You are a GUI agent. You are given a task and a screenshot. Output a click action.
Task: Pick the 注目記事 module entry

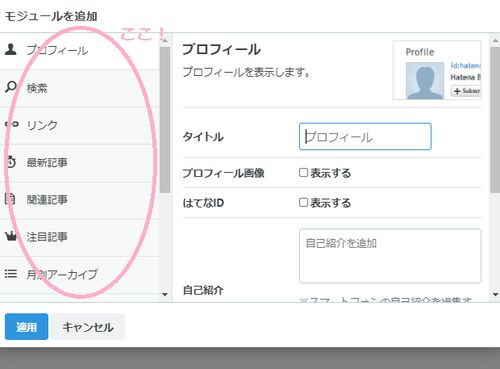pyautogui.click(x=79, y=238)
